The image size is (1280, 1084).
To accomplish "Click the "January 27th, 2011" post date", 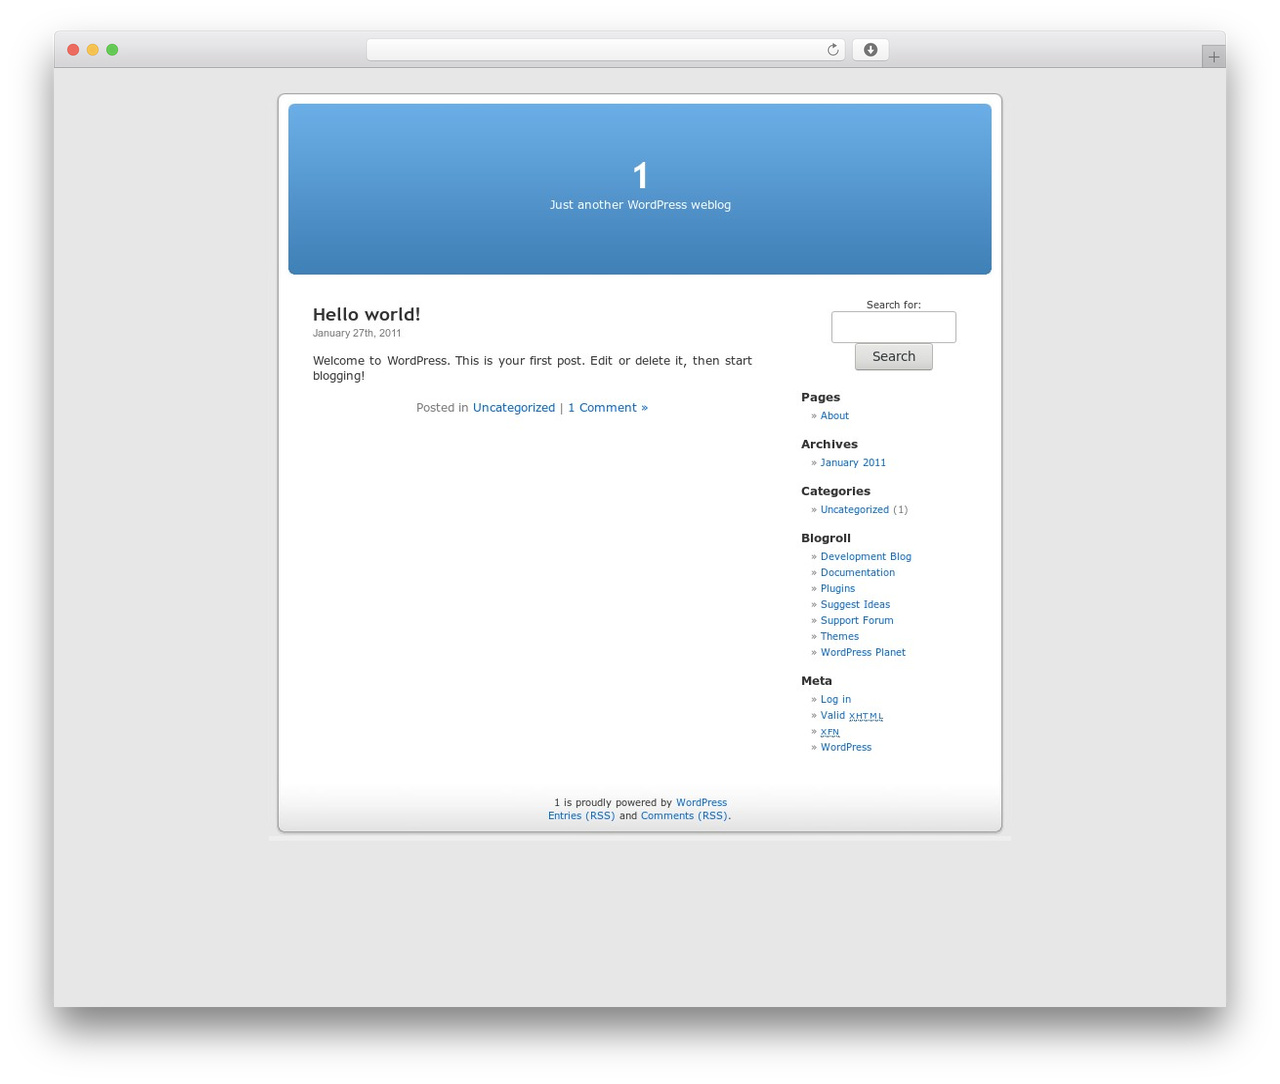I will [357, 334].
